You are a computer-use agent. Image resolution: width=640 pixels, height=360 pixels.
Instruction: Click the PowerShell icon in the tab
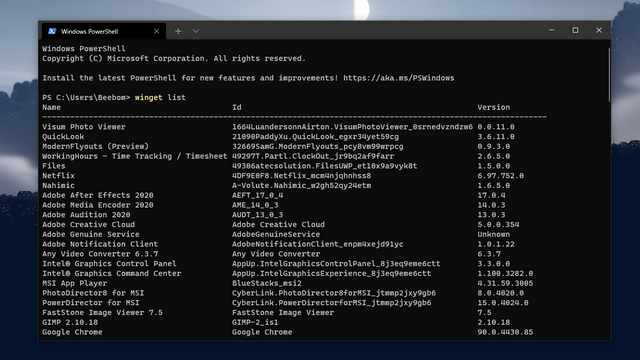pos(52,31)
